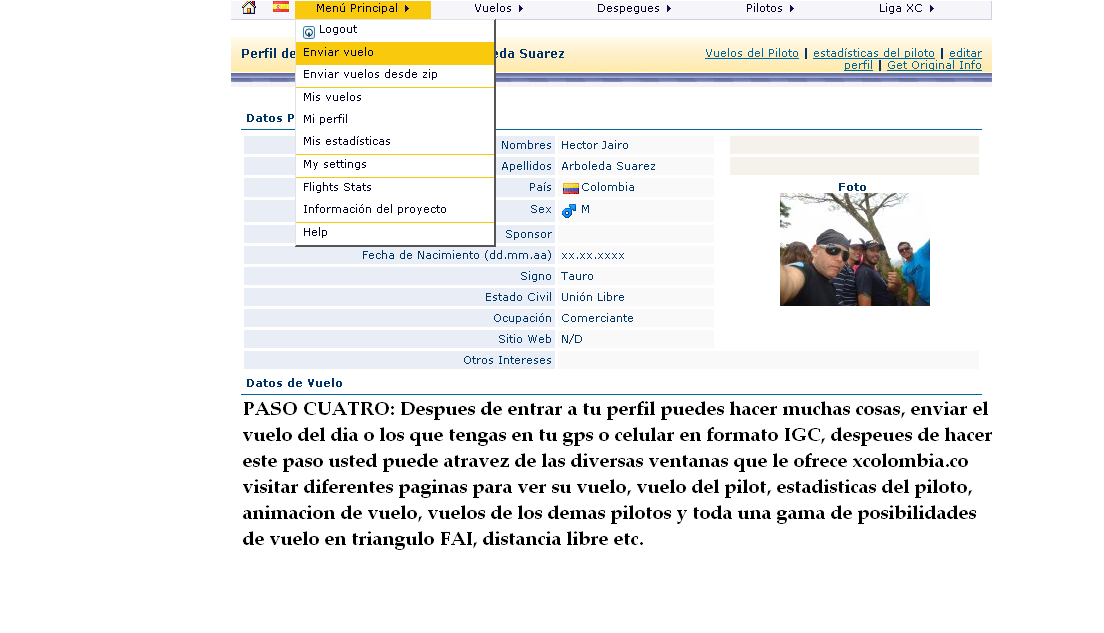Click the home icon in the navigation bar
Screen dimensions: 1104x633
click(x=249, y=8)
